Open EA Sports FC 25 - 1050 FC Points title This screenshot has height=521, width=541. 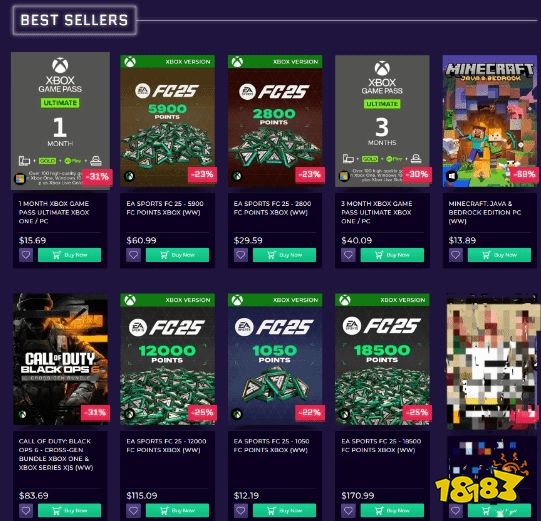pyautogui.click(x=271, y=445)
